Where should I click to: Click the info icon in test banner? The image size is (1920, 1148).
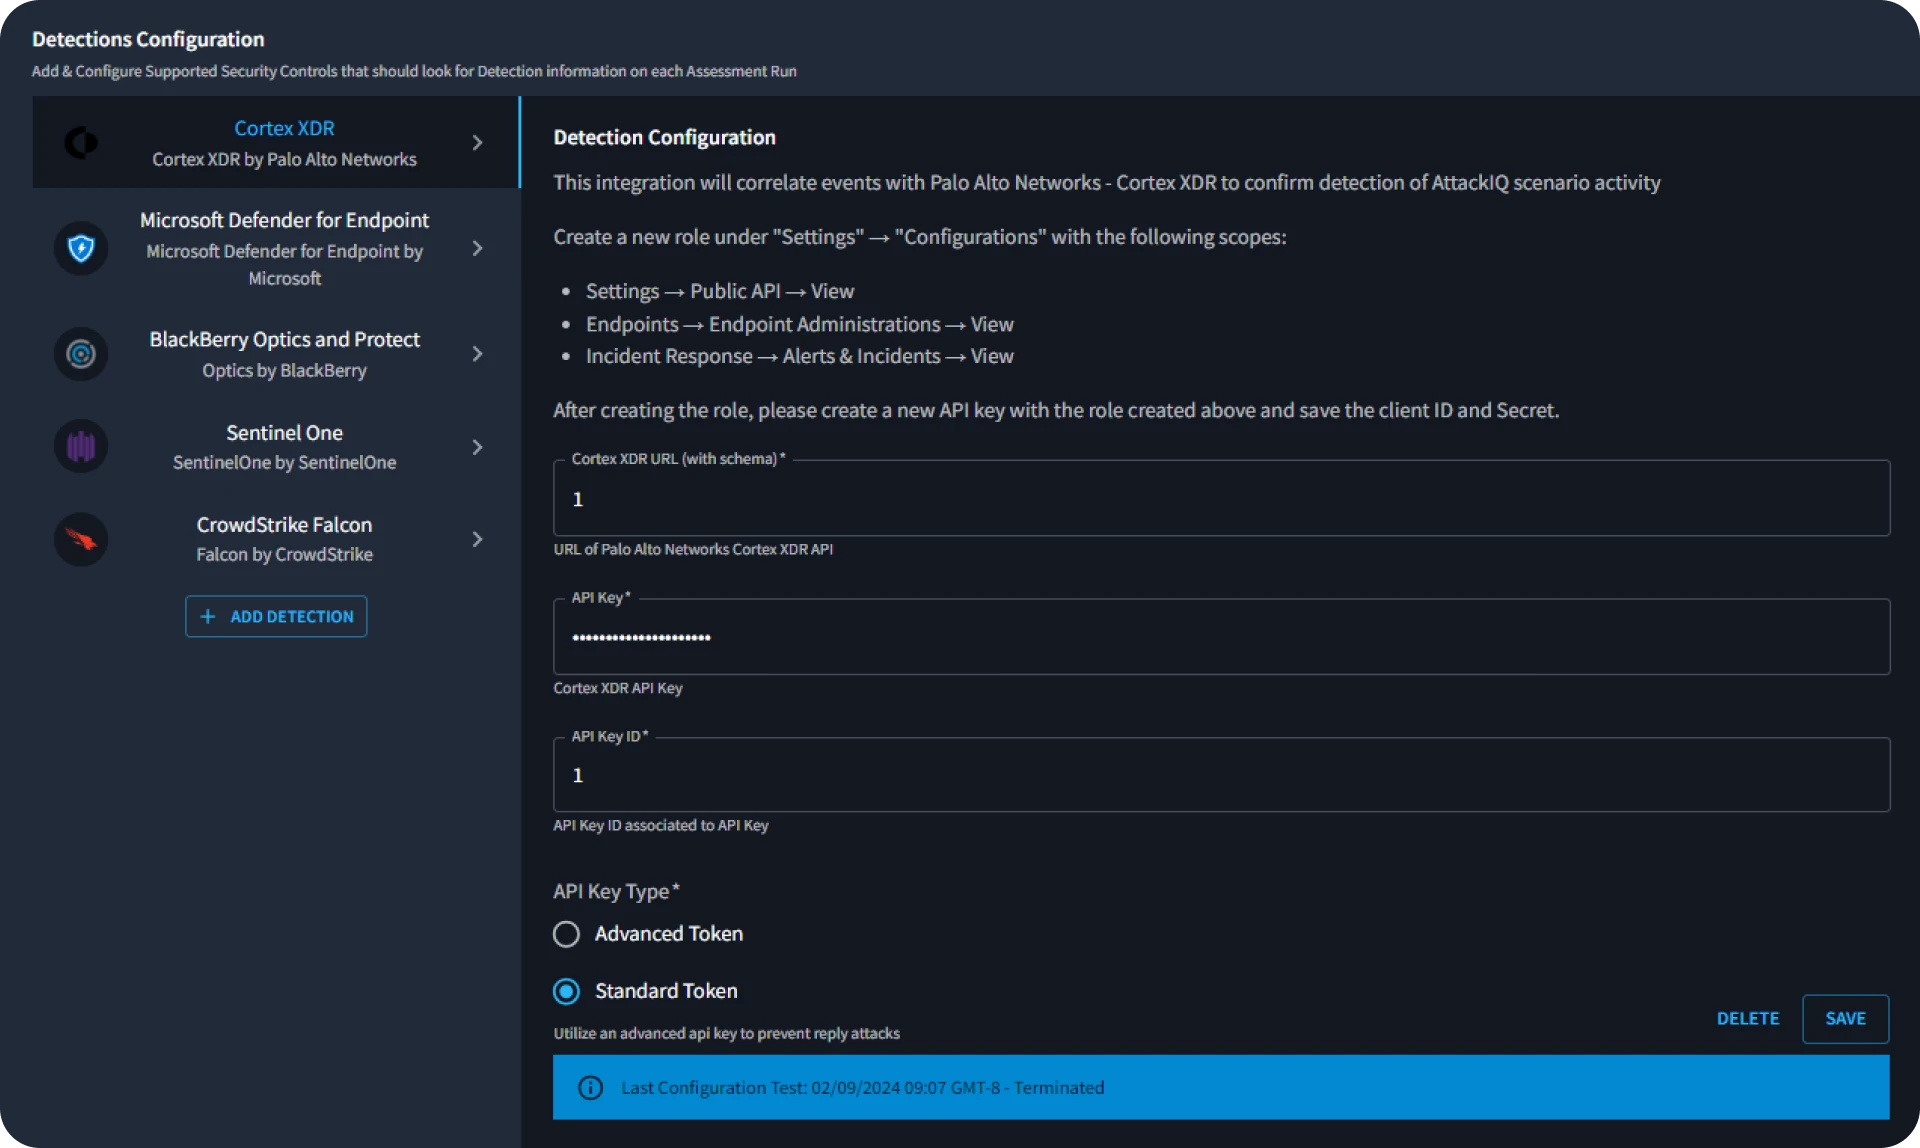[591, 1088]
